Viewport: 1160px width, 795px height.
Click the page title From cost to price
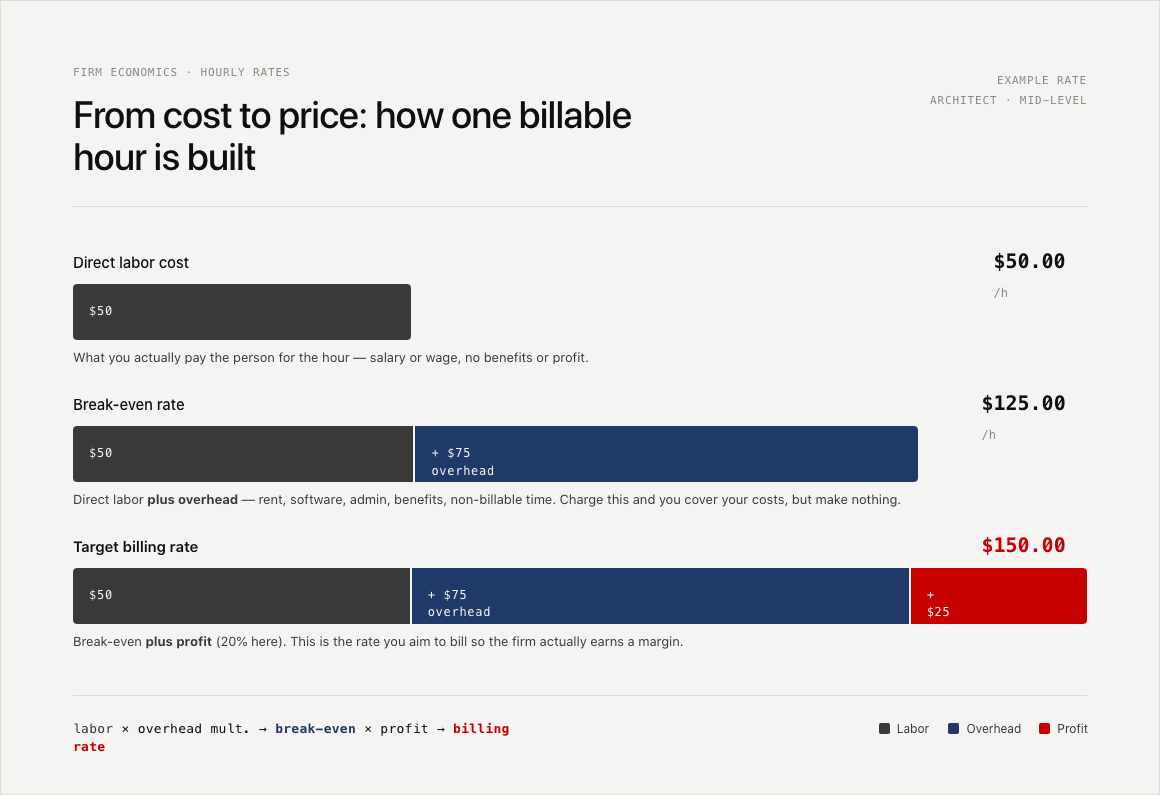click(x=352, y=136)
